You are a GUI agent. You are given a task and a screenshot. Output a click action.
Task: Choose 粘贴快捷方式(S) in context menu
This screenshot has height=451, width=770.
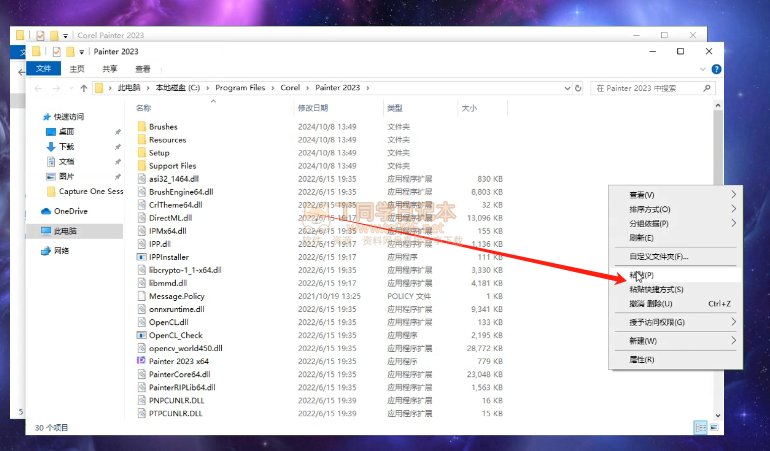pos(676,289)
